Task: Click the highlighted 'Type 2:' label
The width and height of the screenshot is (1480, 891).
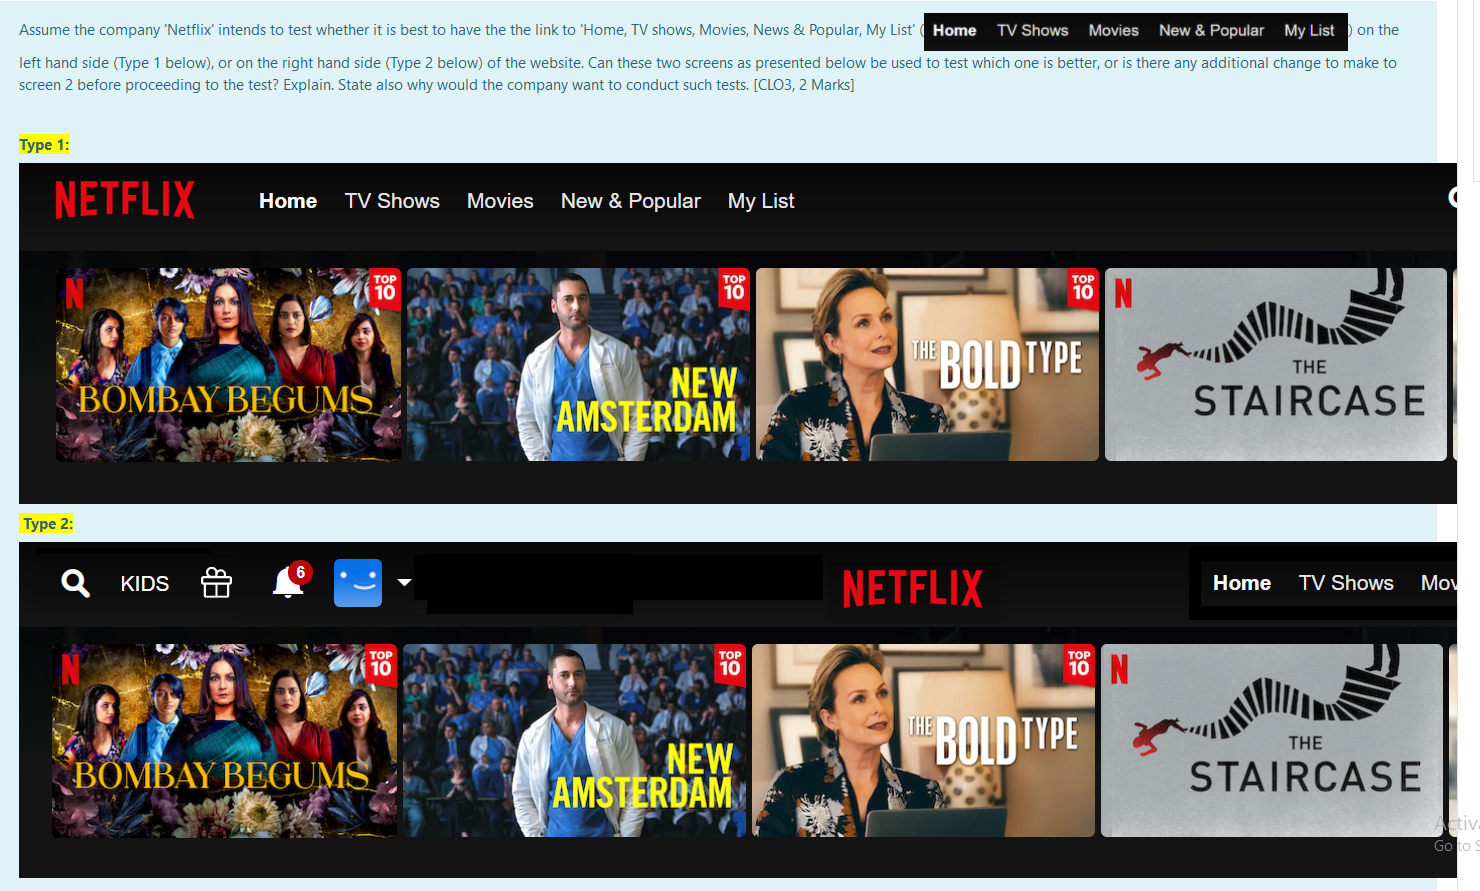Action: pyautogui.click(x=47, y=523)
